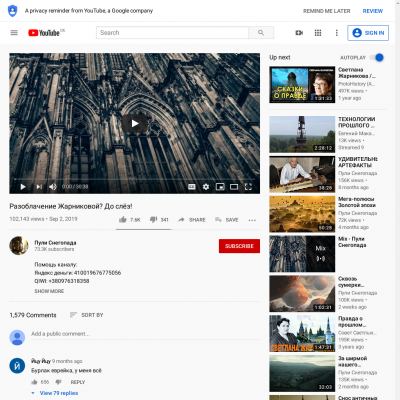Click the red Subscribe button
This screenshot has height=400, width=400.
[239, 246]
